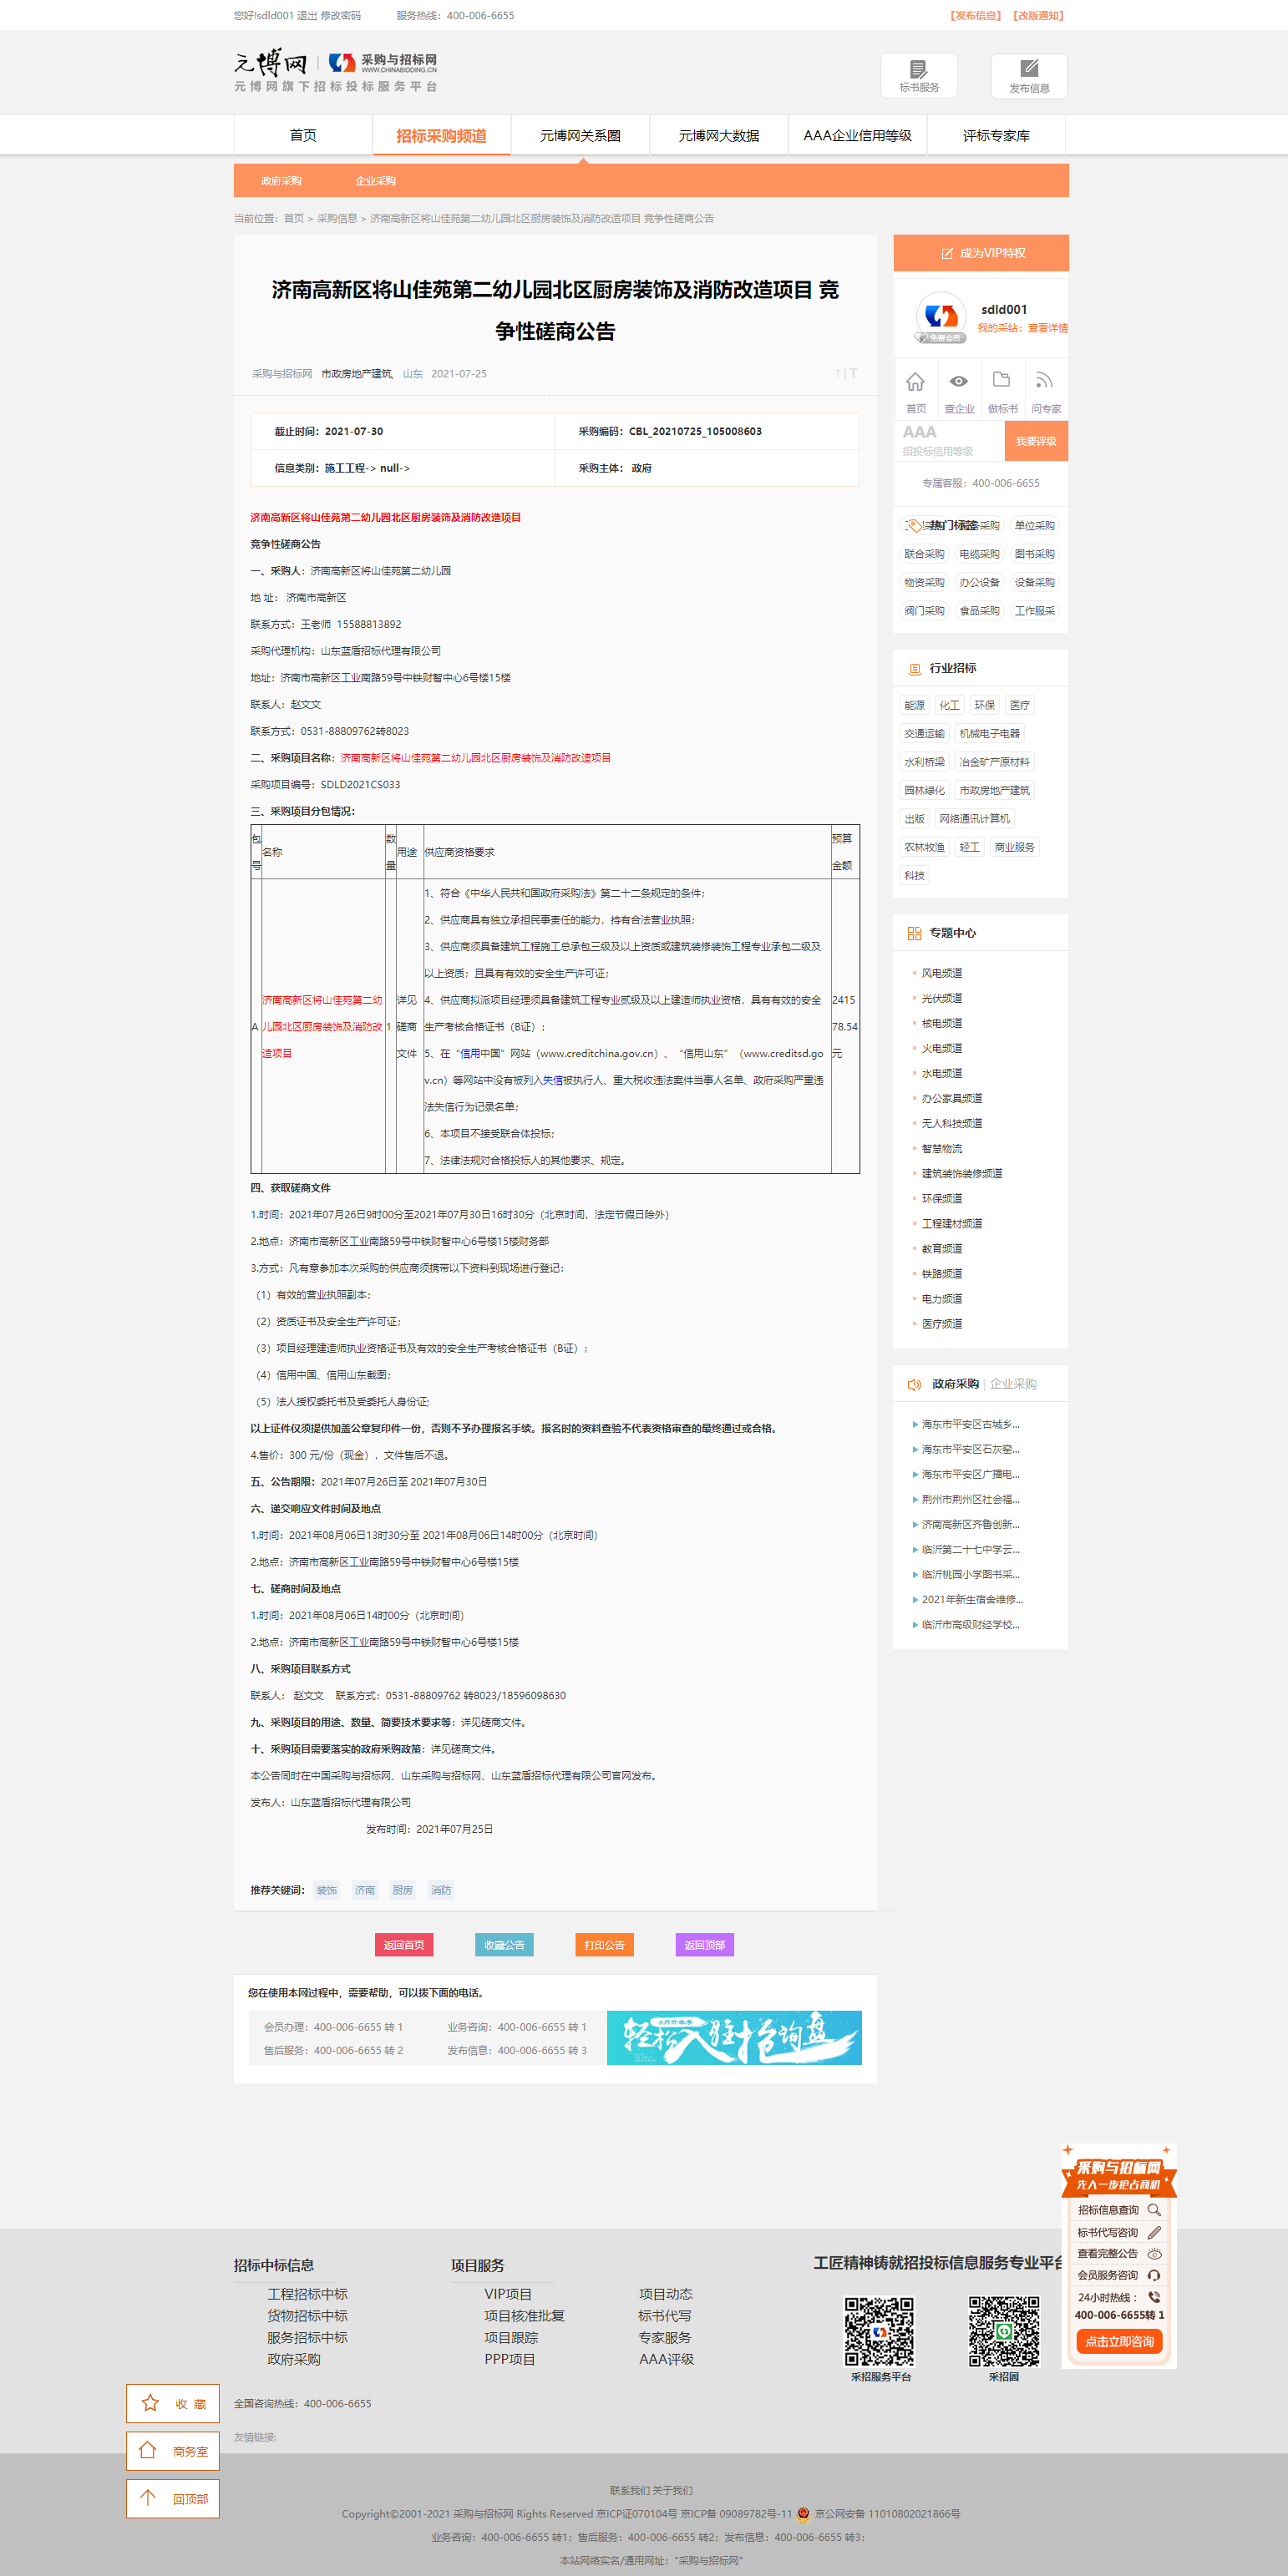Select the 评标专家库 navigation tab
This screenshot has width=1288, height=2576.
pos(996,135)
